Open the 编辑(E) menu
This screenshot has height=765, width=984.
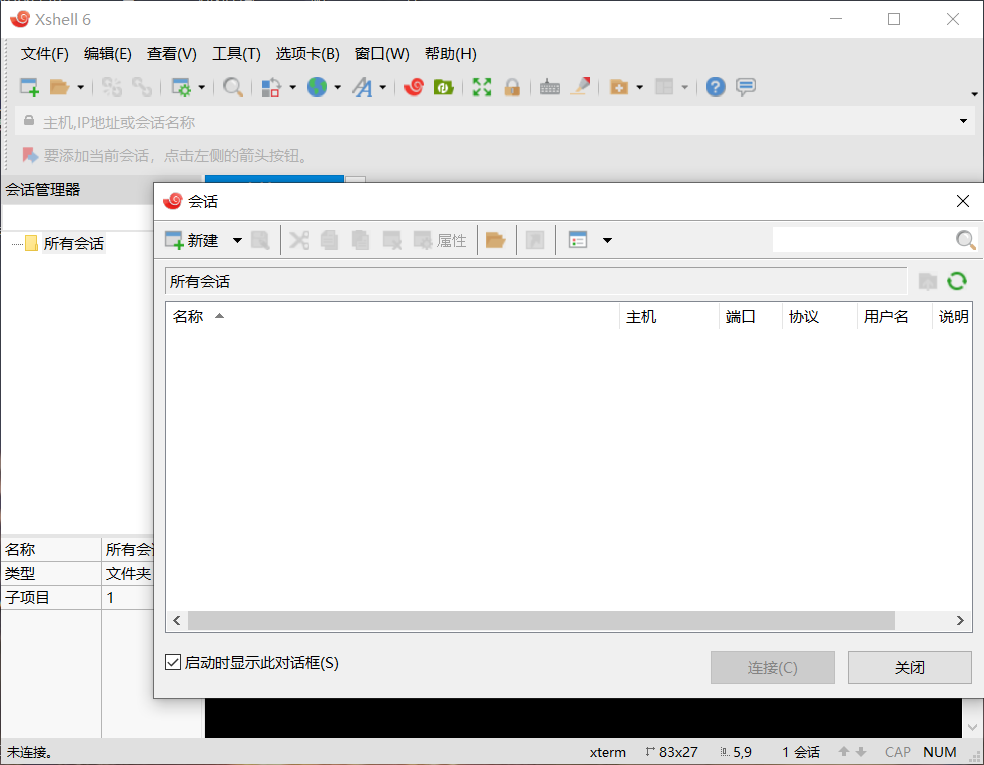tap(108, 54)
